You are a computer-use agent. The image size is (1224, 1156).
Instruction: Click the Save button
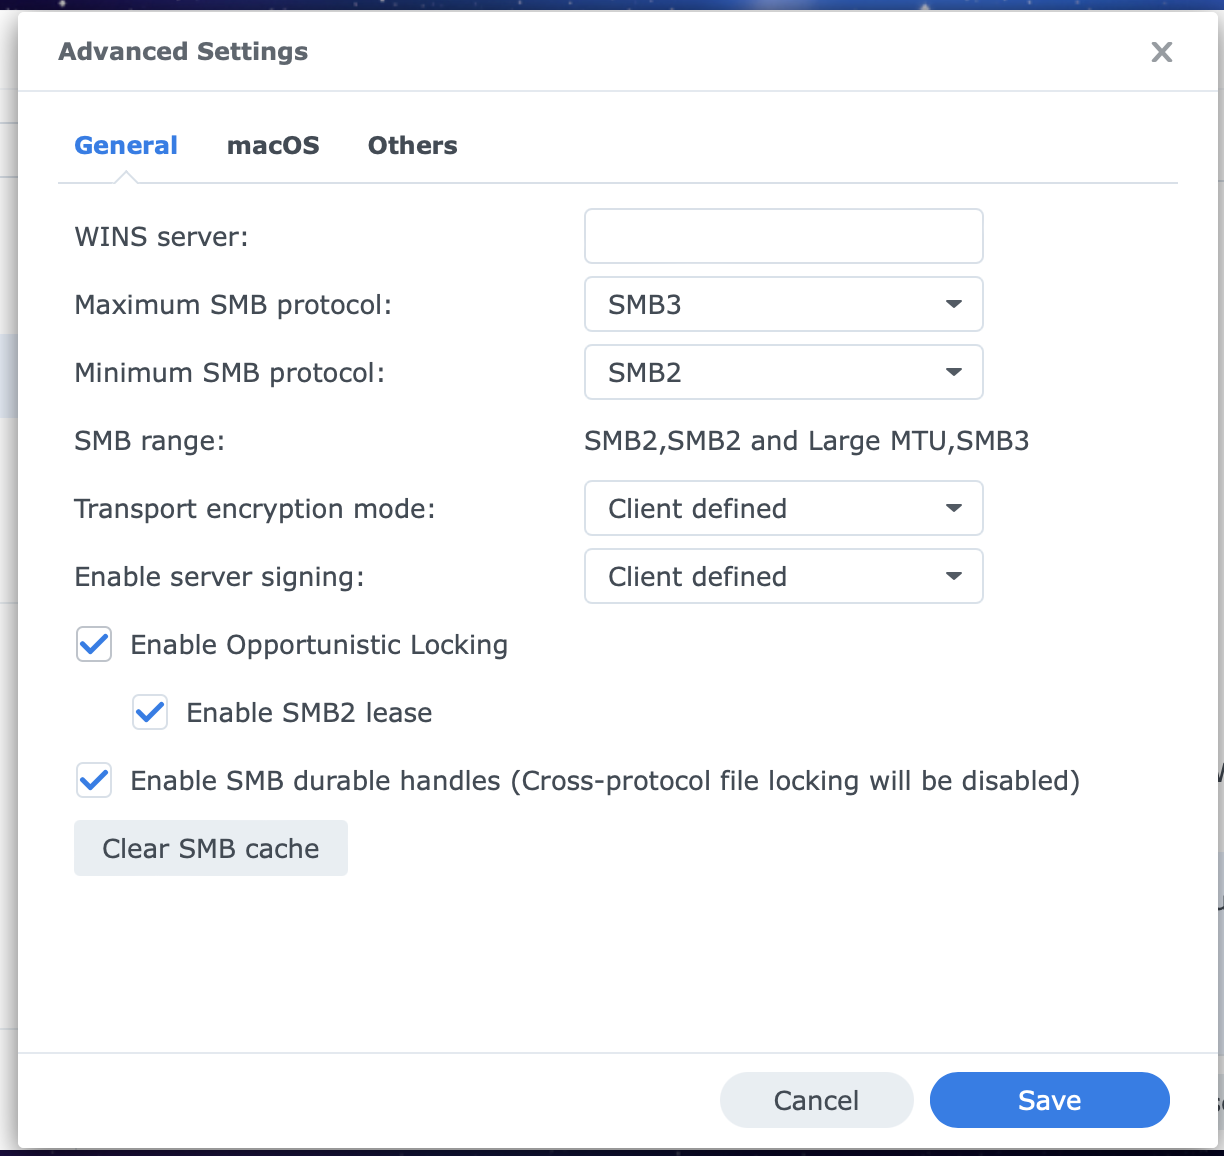pyautogui.click(x=1049, y=1100)
